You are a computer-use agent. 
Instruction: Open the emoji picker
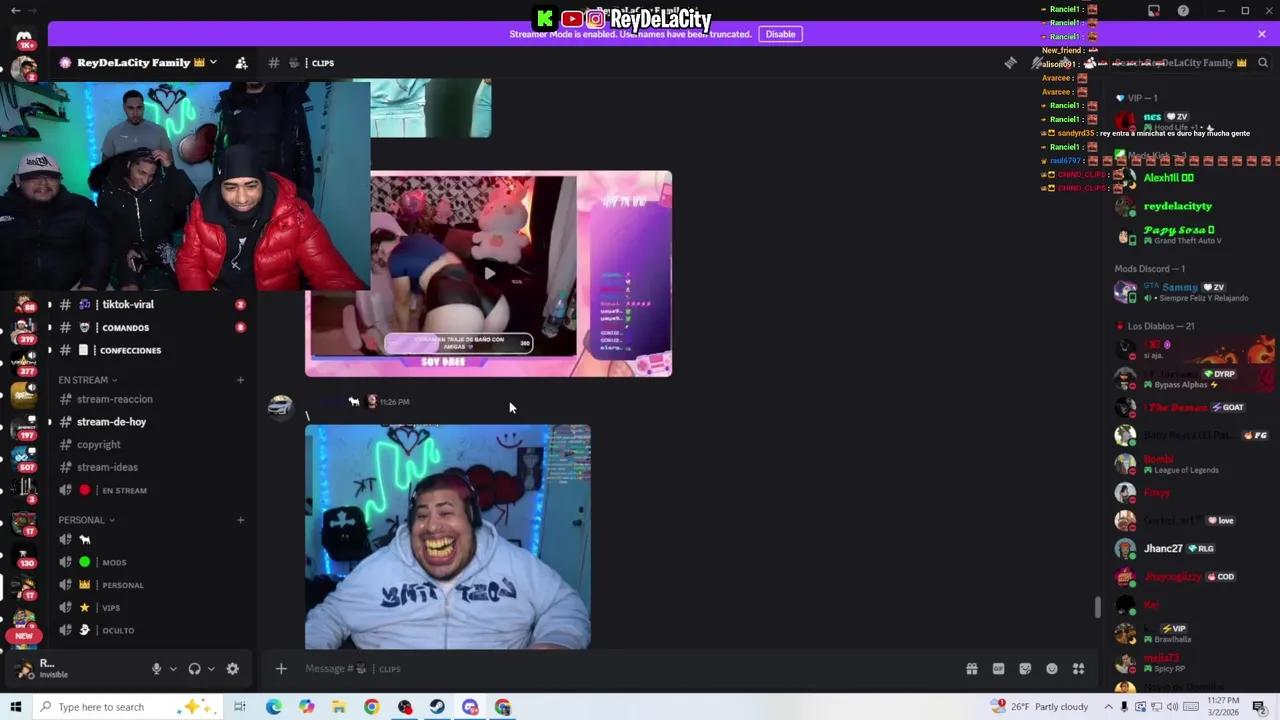[1052, 668]
